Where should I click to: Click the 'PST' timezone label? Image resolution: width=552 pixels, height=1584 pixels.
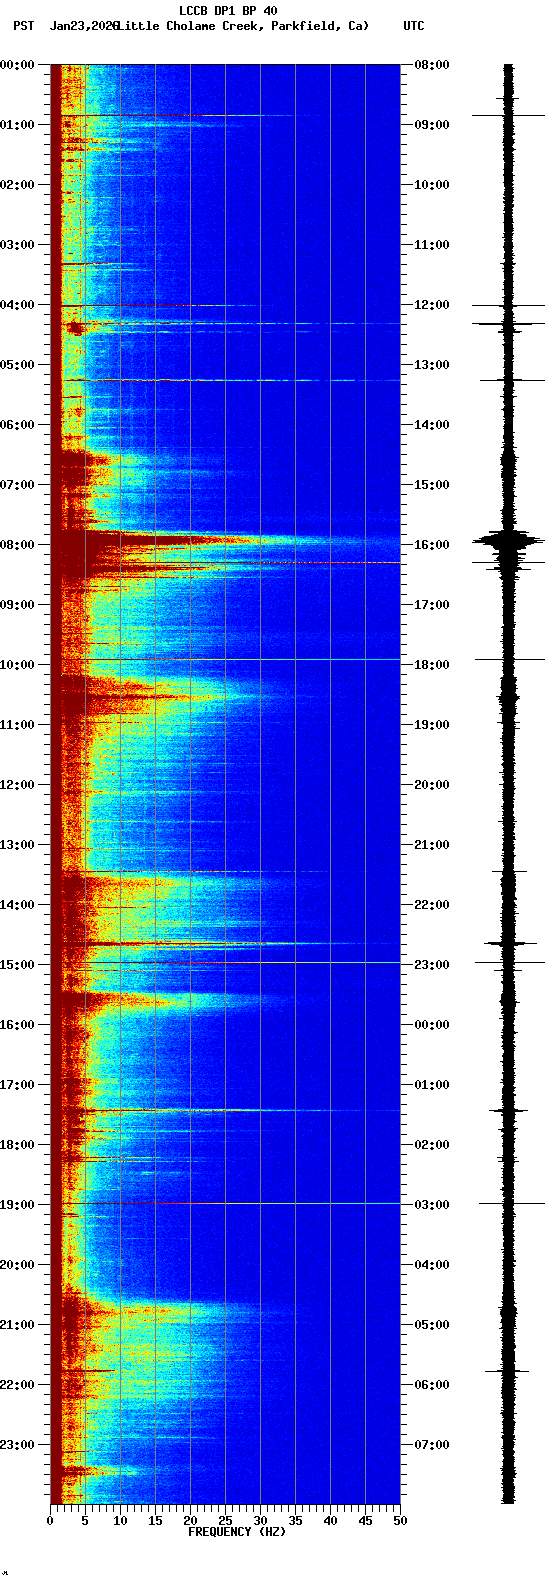[x=23, y=25]
